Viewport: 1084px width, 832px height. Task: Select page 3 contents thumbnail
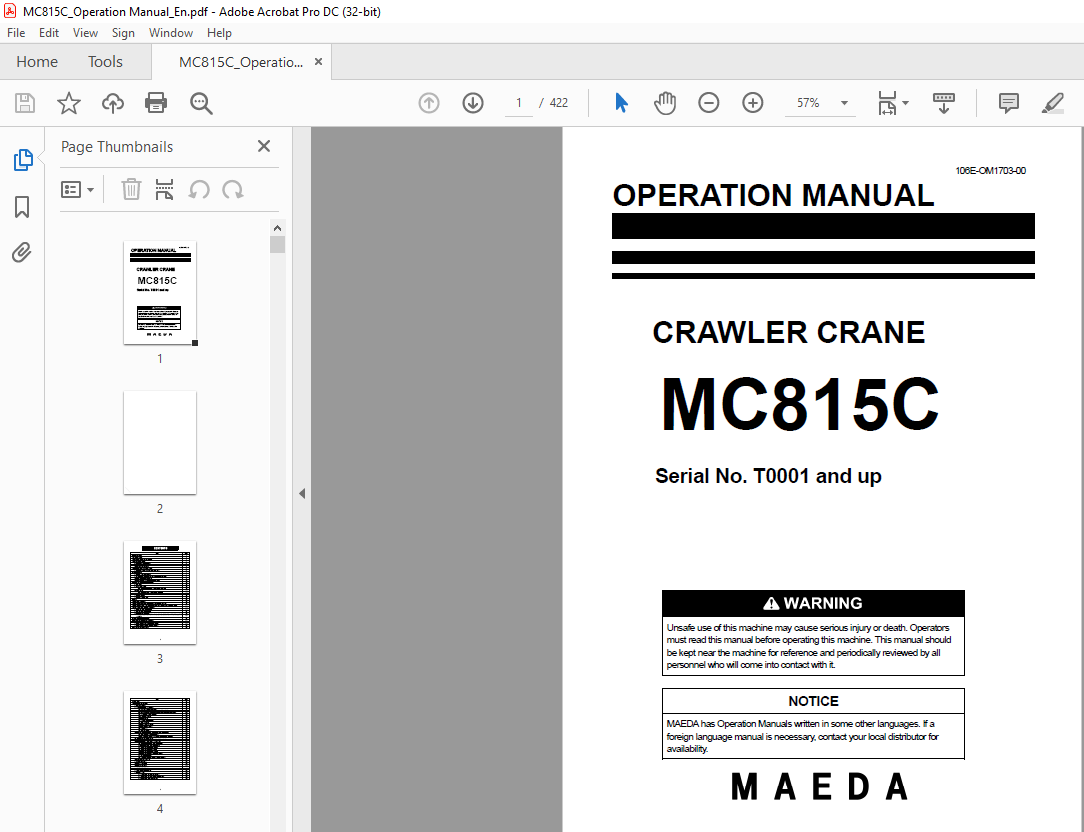click(x=160, y=593)
